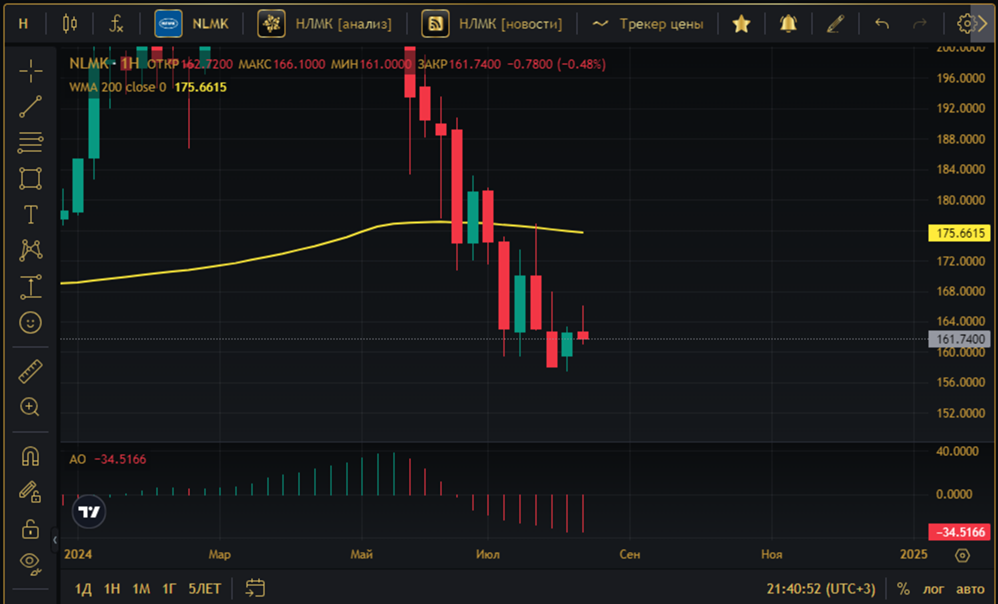Screen dimensions: 998x604
Task: Toggle magnet snap mode
Action: pyautogui.click(x=31, y=456)
